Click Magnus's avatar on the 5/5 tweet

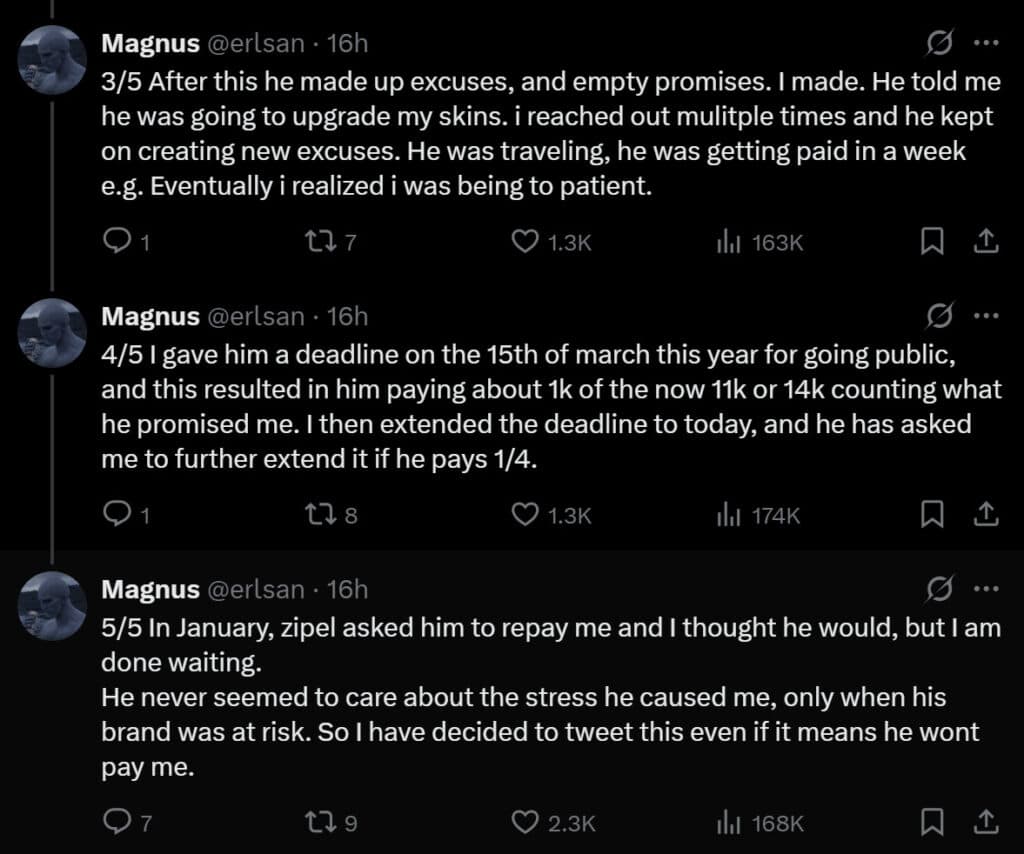click(x=53, y=603)
